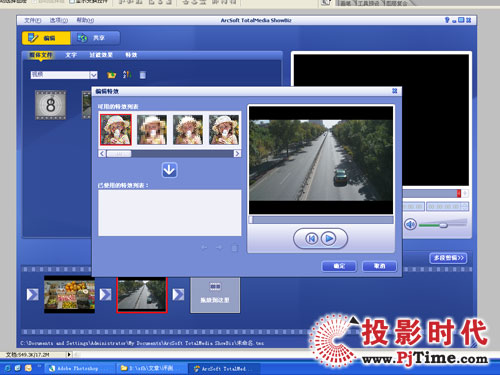The image size is (500, 375).
Task: Click the countdown 8 media thumbnail
Action: 51,105
